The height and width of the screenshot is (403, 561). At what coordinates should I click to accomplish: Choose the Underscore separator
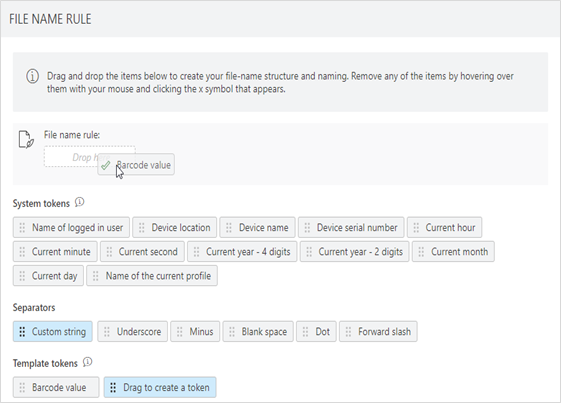132,331
